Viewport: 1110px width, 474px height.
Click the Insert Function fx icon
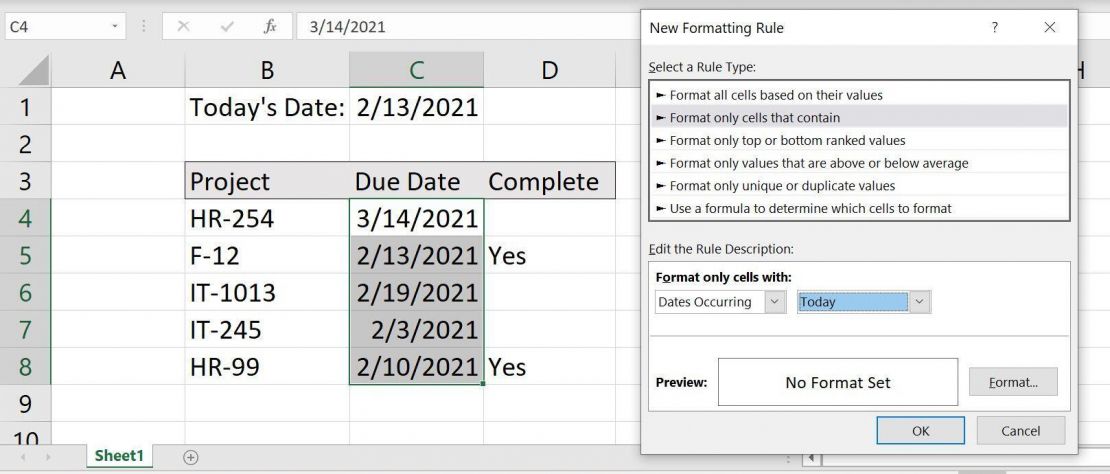[x=270, y=27]
